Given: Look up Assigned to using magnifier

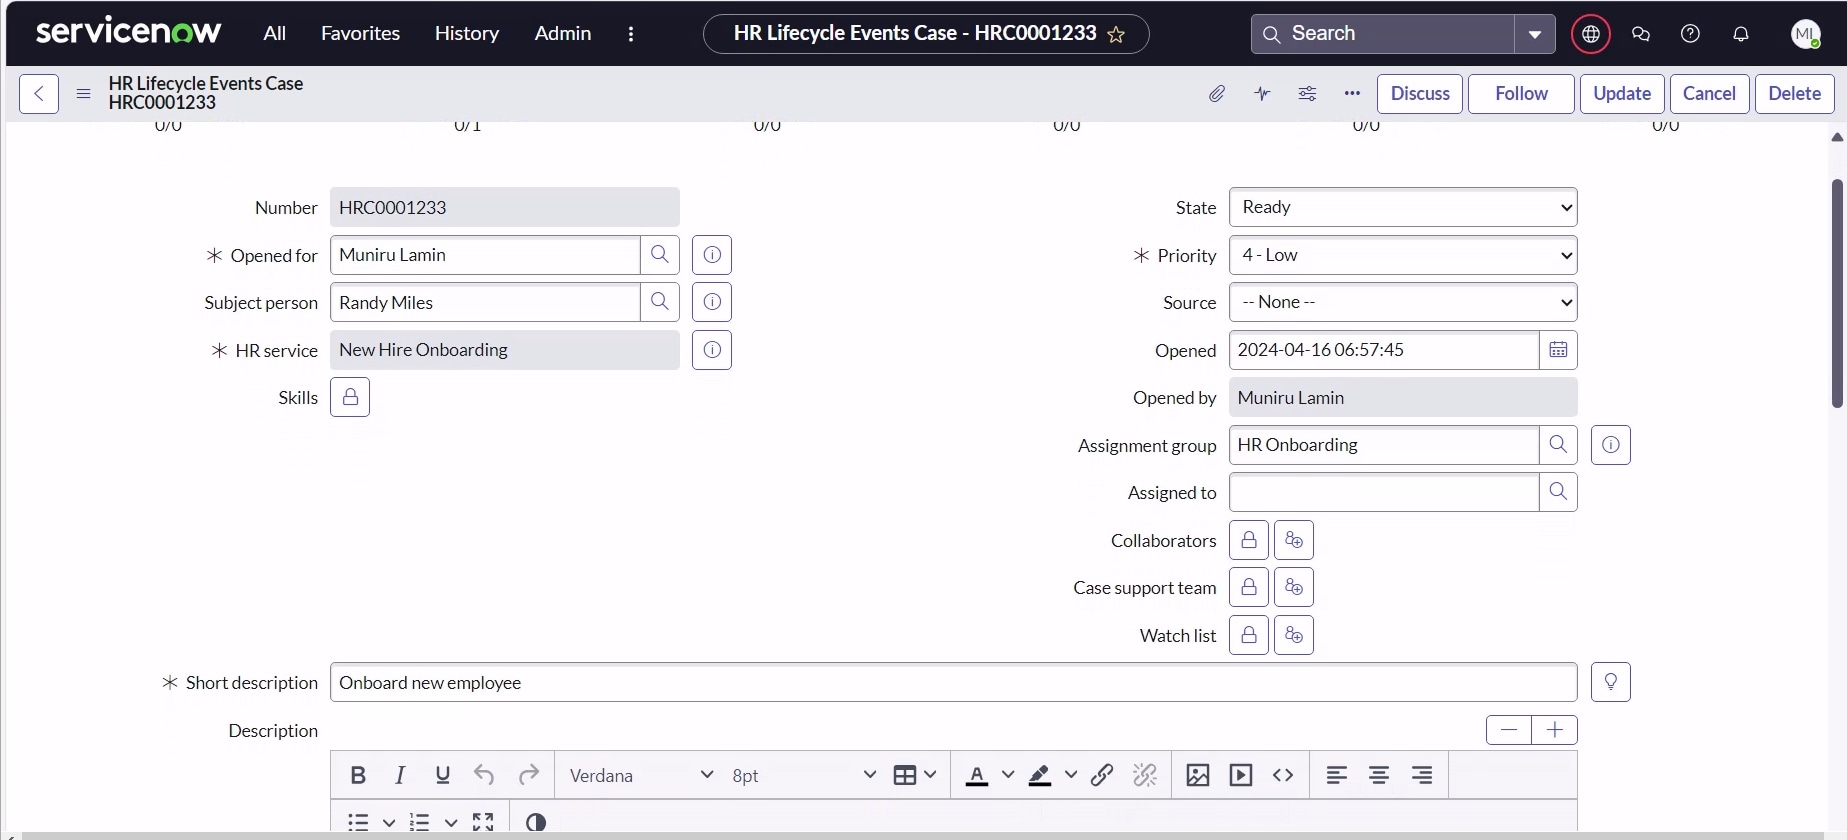Looking at the screenshot, I should click(1558, 492).
